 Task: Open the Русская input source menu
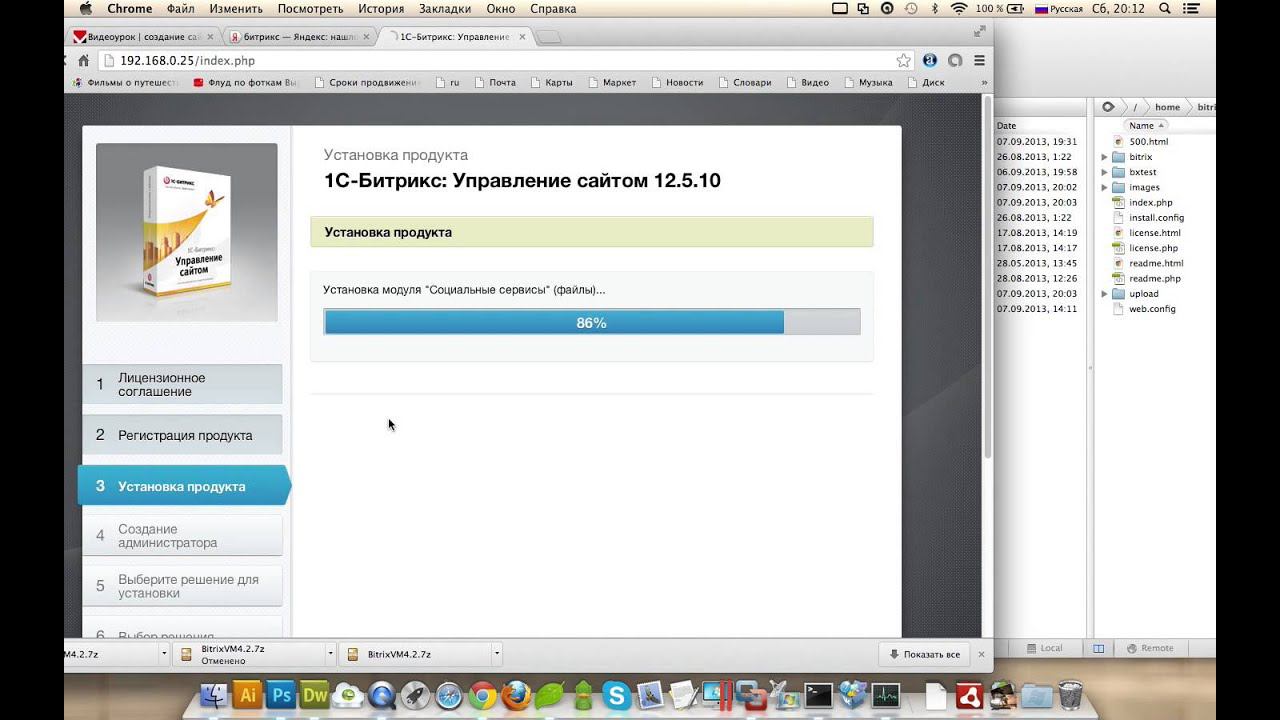click(1059, 9)
